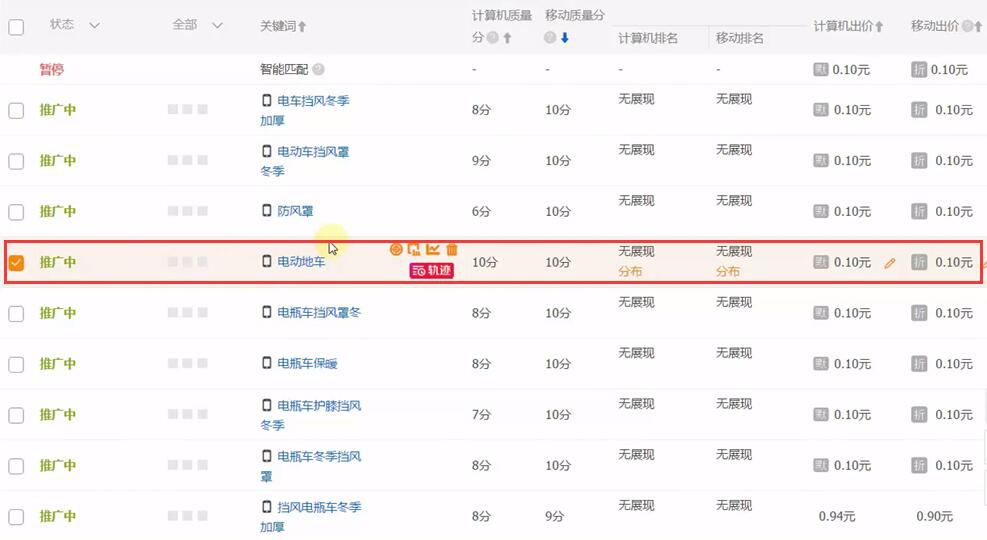Image resolution: width=987 pixels, height=540 pixels.
Task: Click the 0.94元 computer bid value
Action: (x=837, y=516)
